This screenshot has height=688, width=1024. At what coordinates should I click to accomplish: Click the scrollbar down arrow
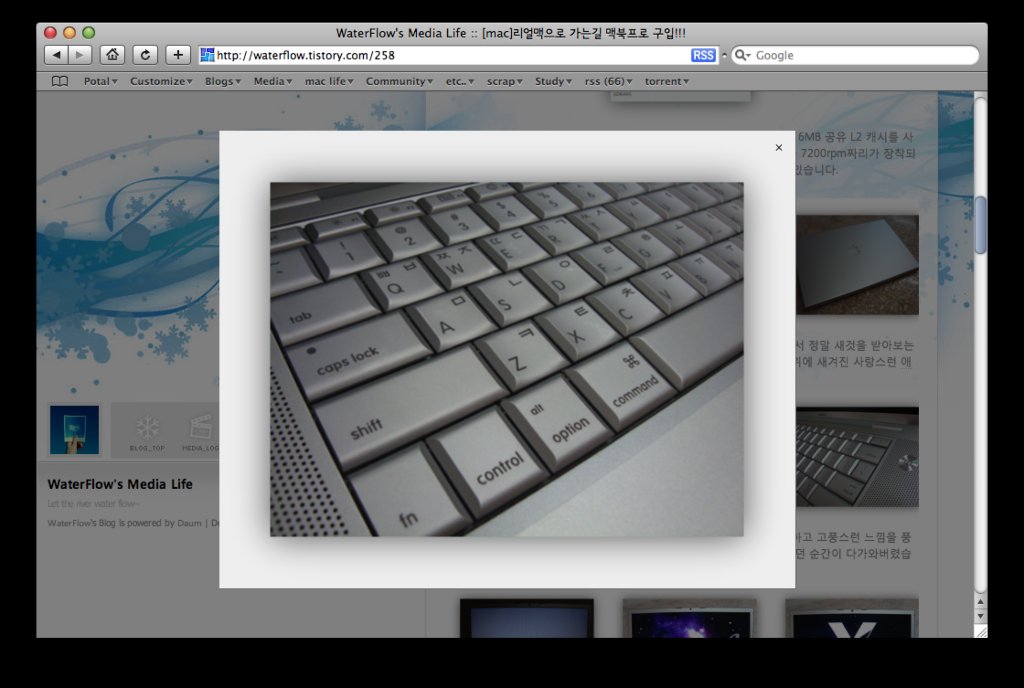click(x=980, y=616)
